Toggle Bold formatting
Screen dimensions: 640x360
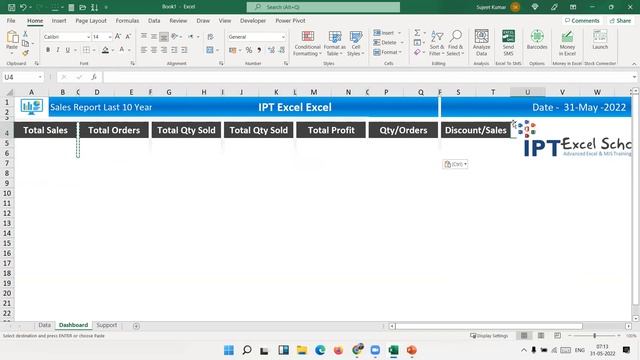48,50
